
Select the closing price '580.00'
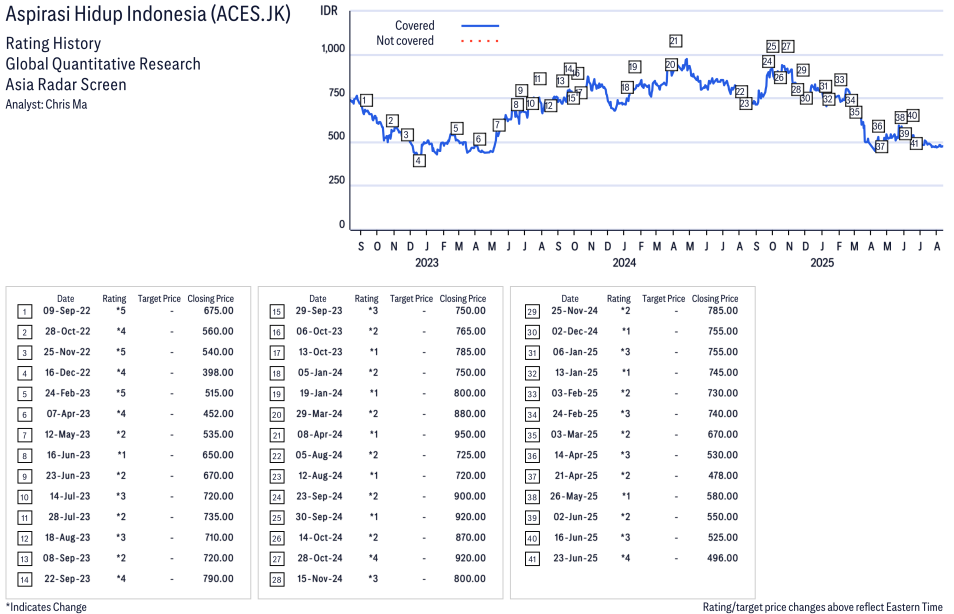tap(722, 497)
